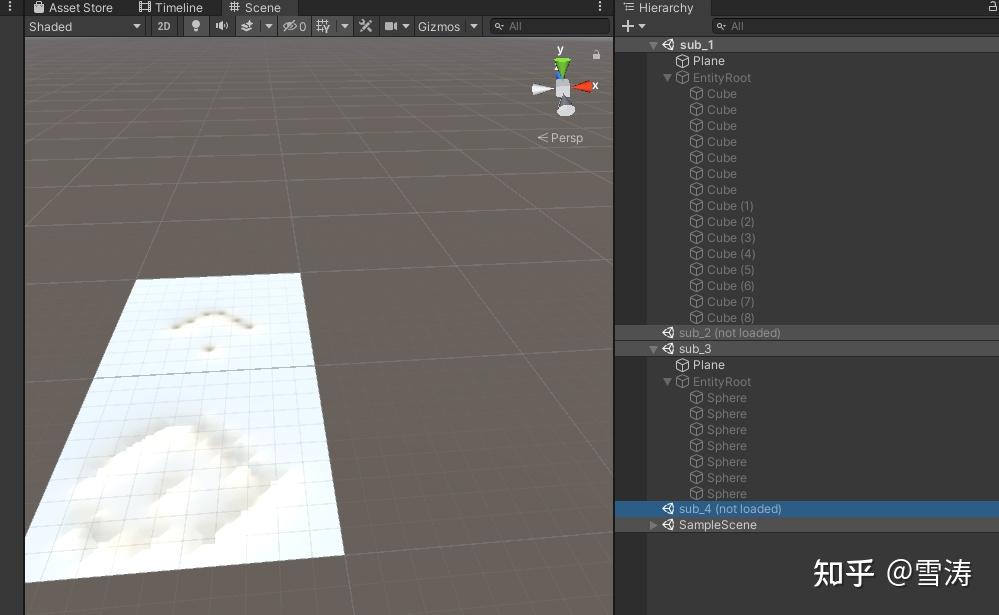Click the Hierarchy create plus button
Screen dimensions: 999x615
tap(628, 26)
